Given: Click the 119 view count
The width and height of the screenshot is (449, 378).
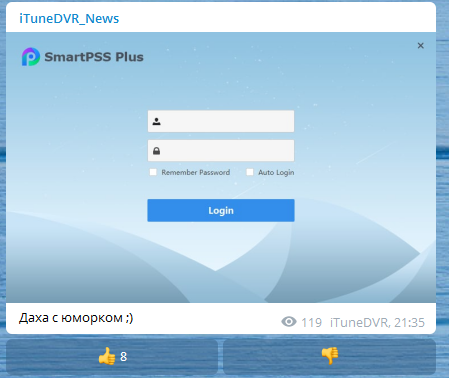Looking at the screenshot, I should point(311,323).
